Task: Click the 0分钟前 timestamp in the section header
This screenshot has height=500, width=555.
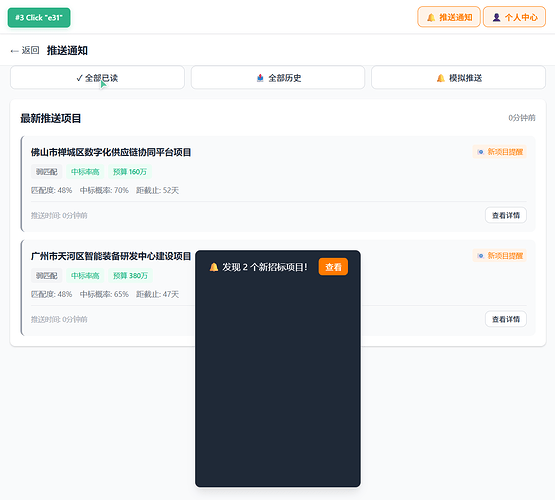Action: click(x=522, y=118)
